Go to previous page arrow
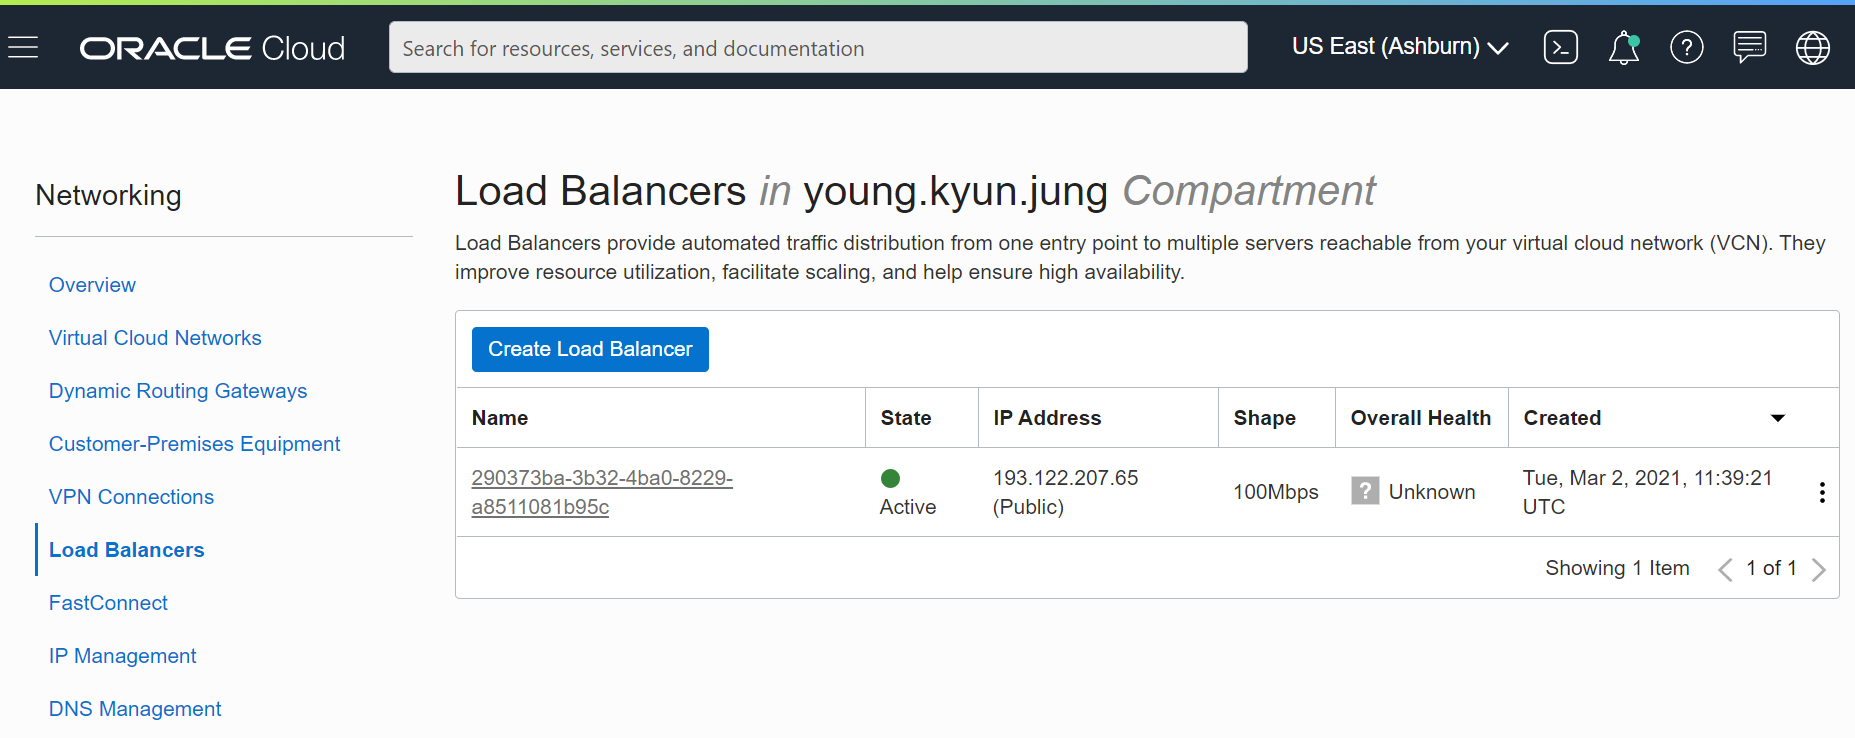The image size is (1855, 738). coord(1725,569)
